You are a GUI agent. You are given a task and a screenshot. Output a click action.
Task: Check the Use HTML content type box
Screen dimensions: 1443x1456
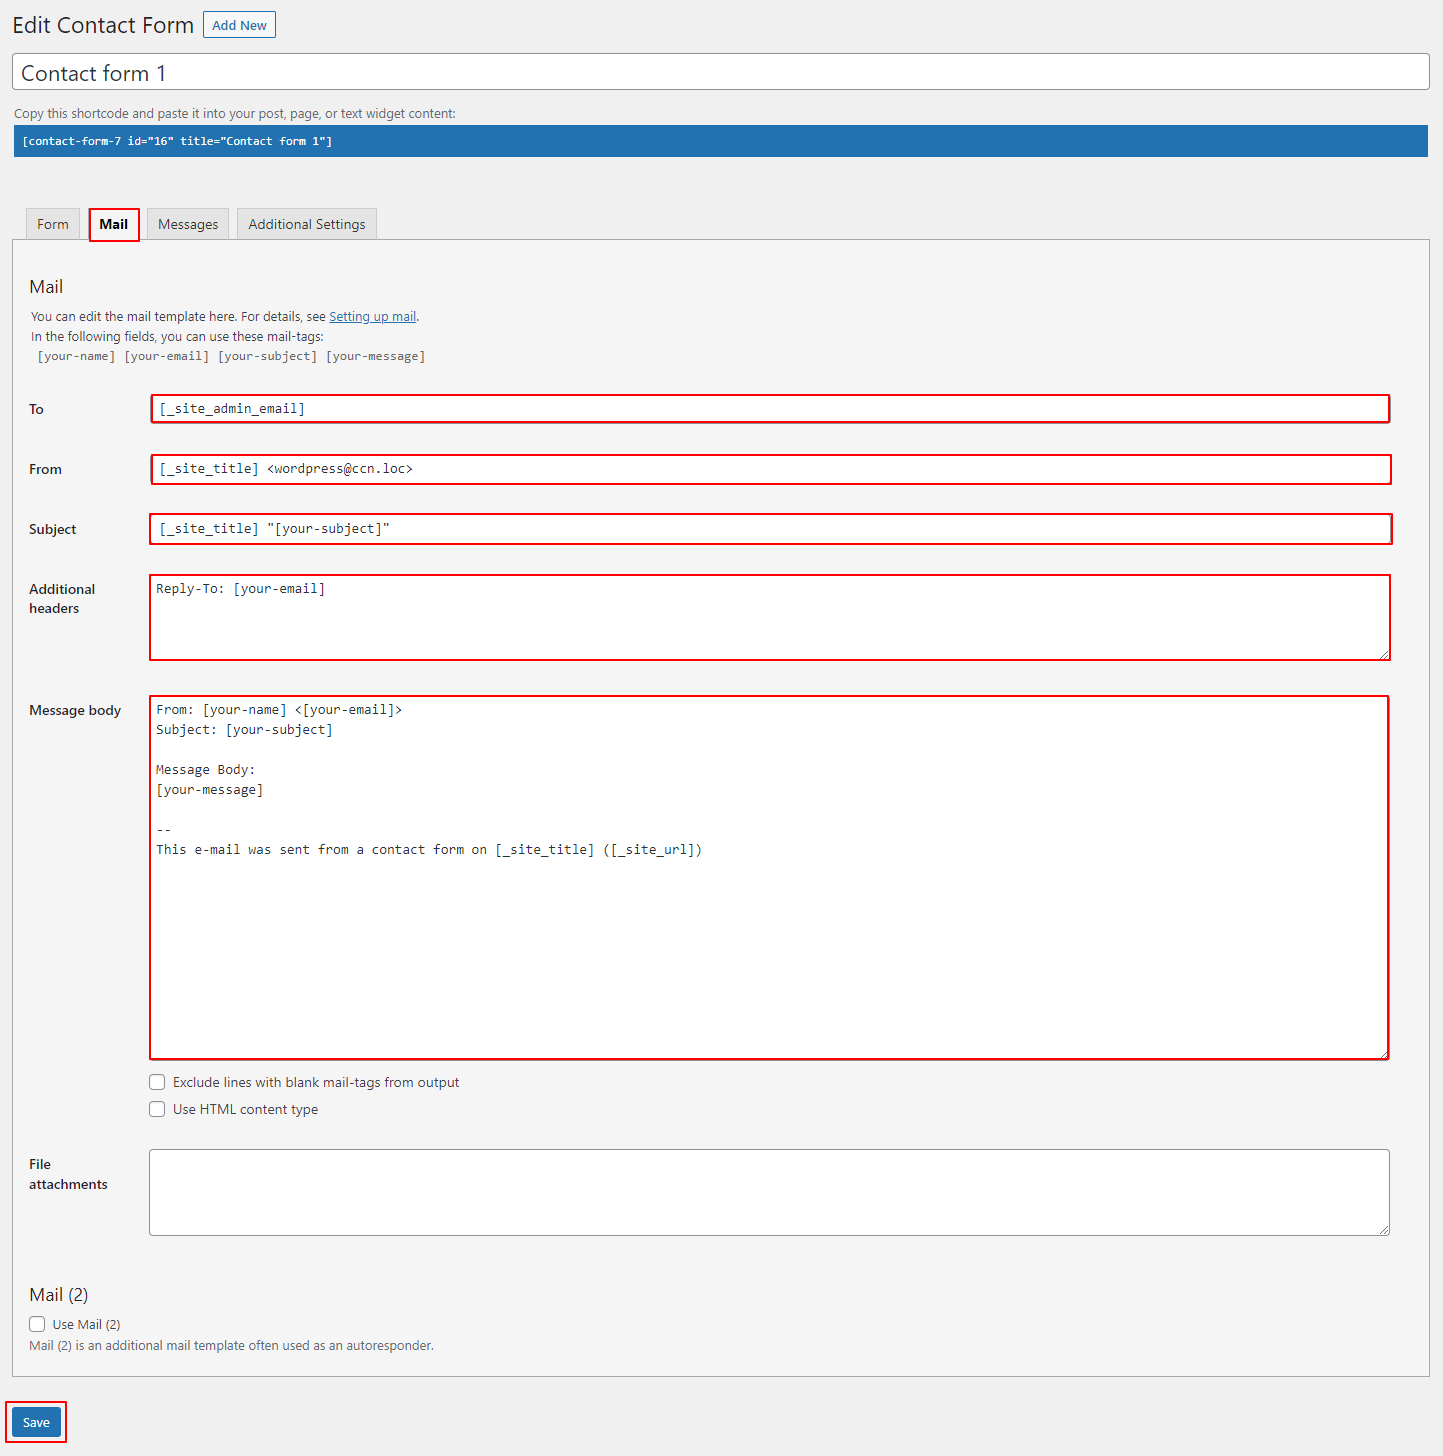tap(157, 1109)
